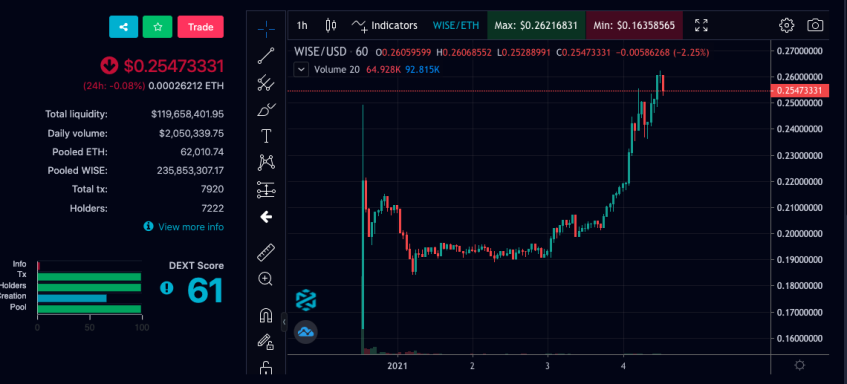
Task: Open the 1h time interval selector
Action: tap(302, 25)
